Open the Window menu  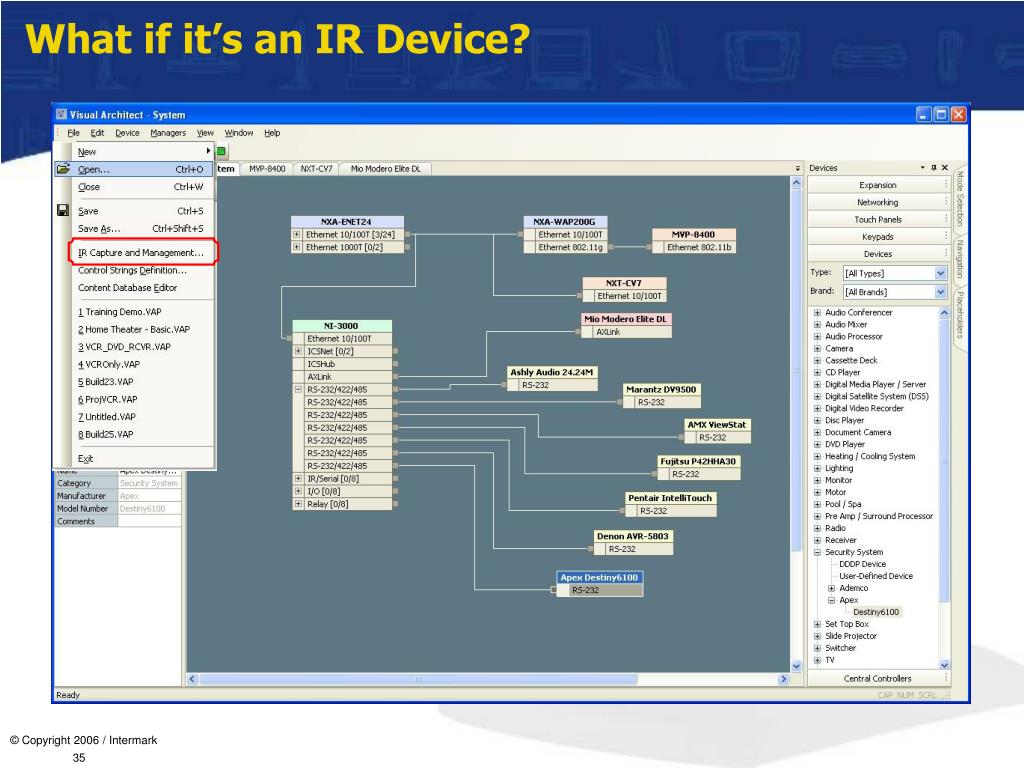click(239, 133)
